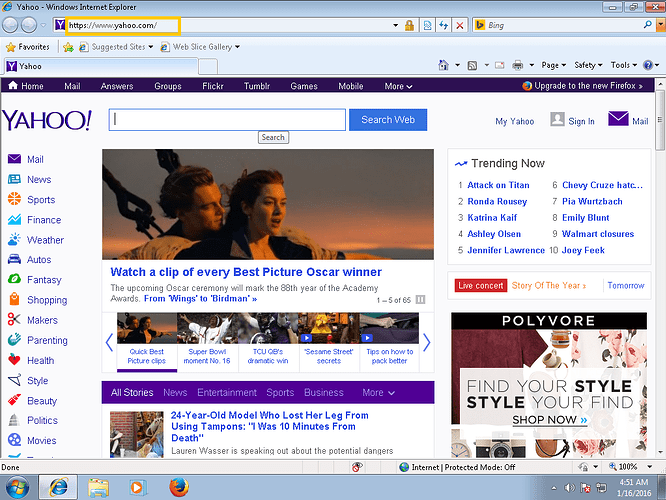Viewport: 666px width, 500px height.
Task: Click inside the Yahoo search input box
Action: coord(227,120)
